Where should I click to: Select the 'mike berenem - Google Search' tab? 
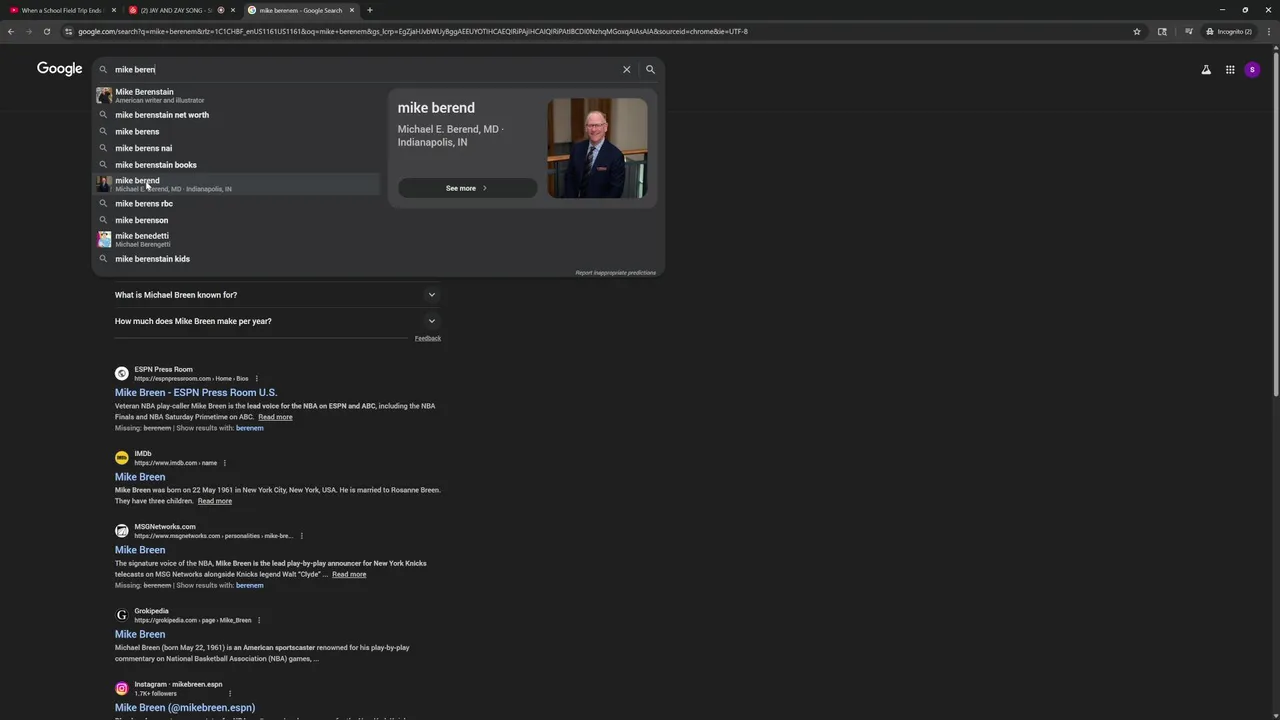point(301,10)
